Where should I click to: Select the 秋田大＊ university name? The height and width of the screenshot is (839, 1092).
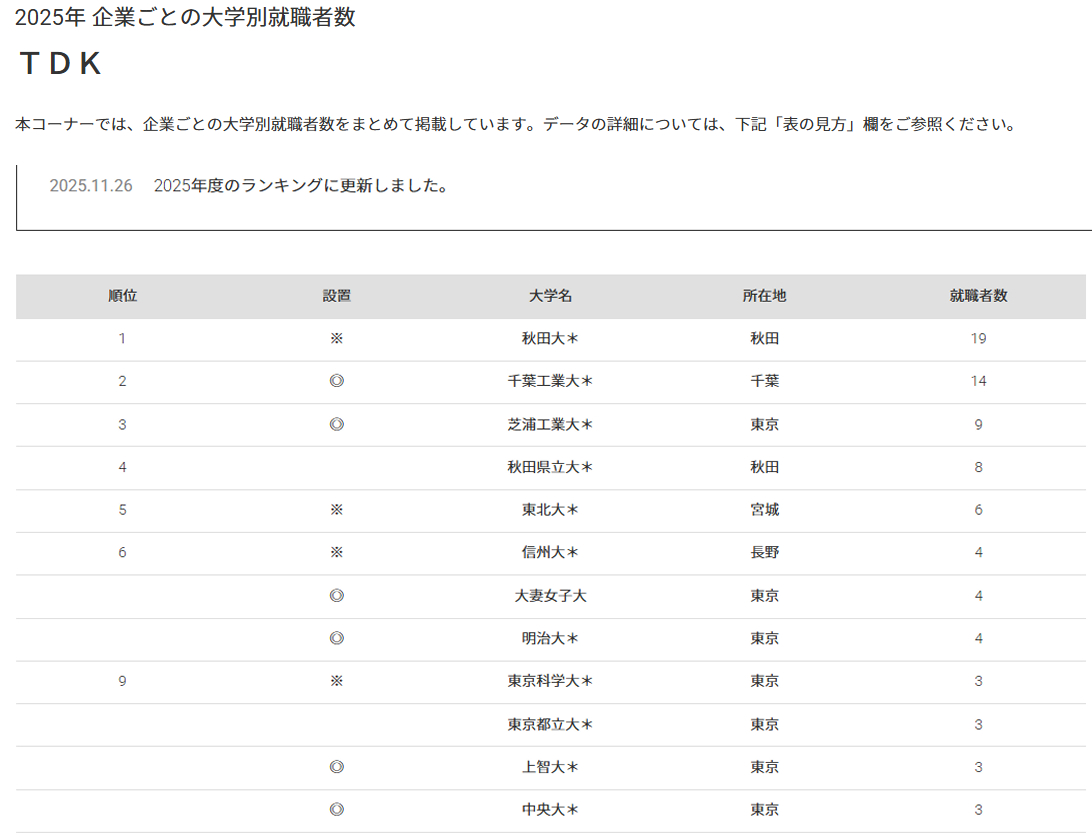click(550, 338)
